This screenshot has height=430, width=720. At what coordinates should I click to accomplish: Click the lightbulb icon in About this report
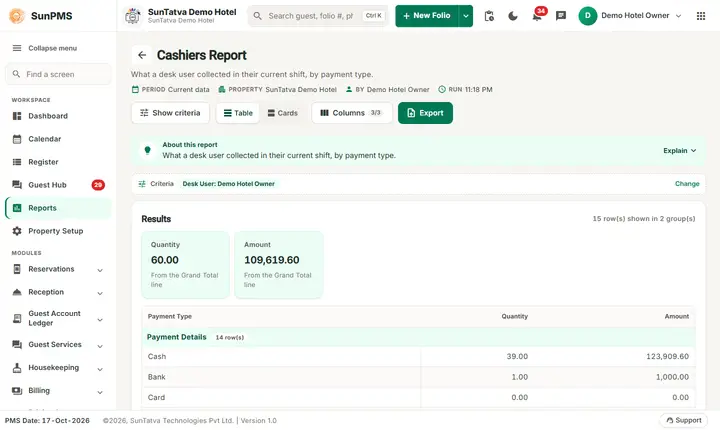[147, 150]
